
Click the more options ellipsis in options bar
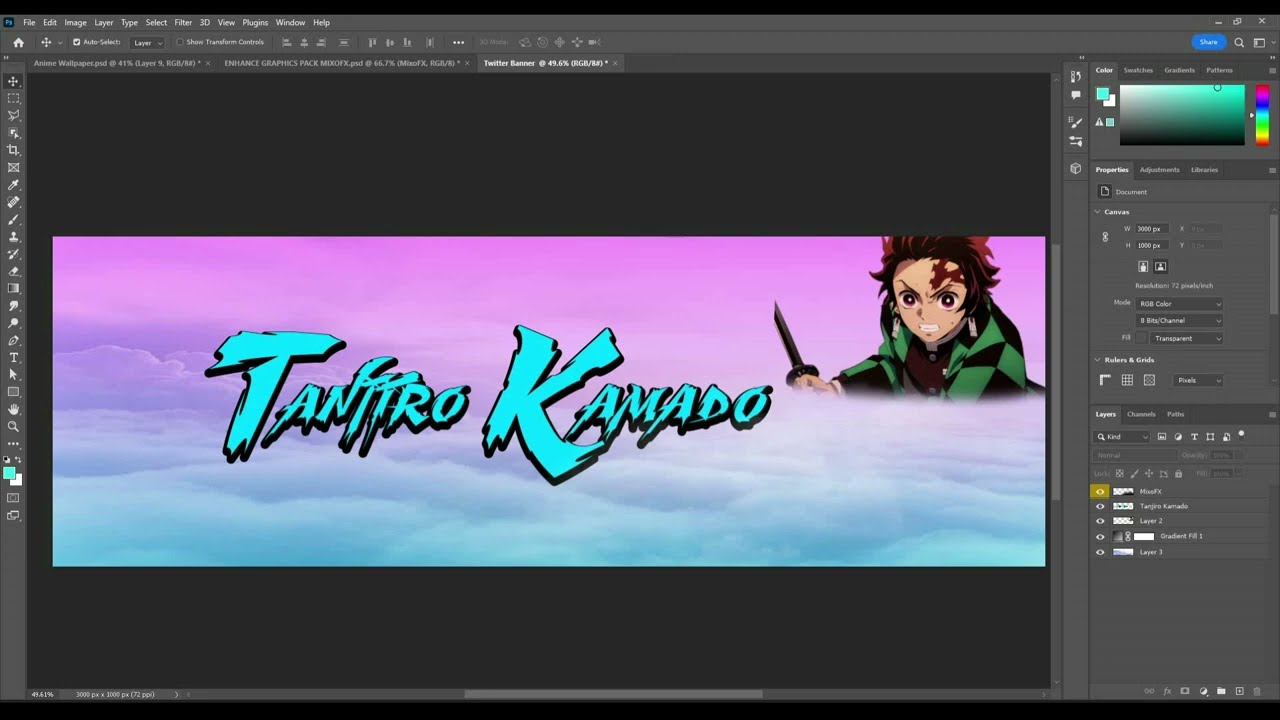coord(458,42)
